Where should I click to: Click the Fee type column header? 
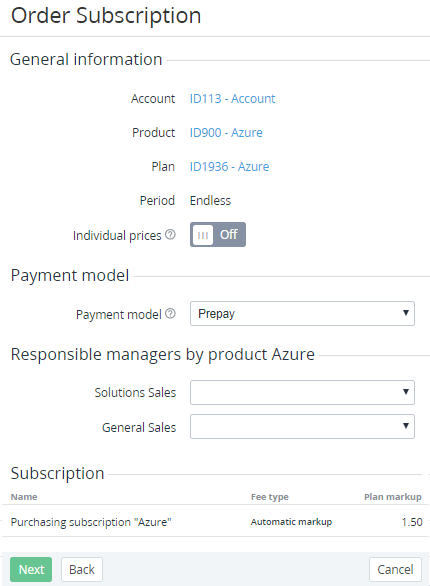[270, 497]
